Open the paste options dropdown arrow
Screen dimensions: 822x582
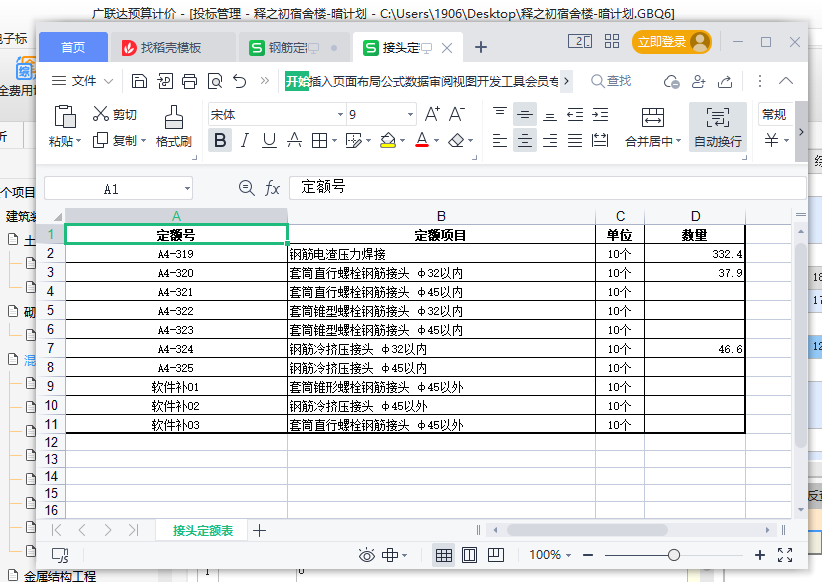(79, 141)
